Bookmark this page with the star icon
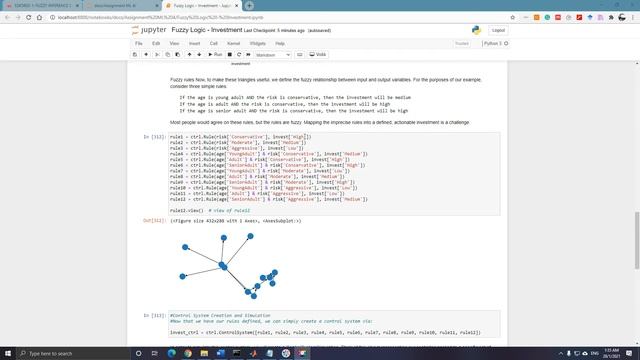The image size is (640, 360). click(513, 18)
